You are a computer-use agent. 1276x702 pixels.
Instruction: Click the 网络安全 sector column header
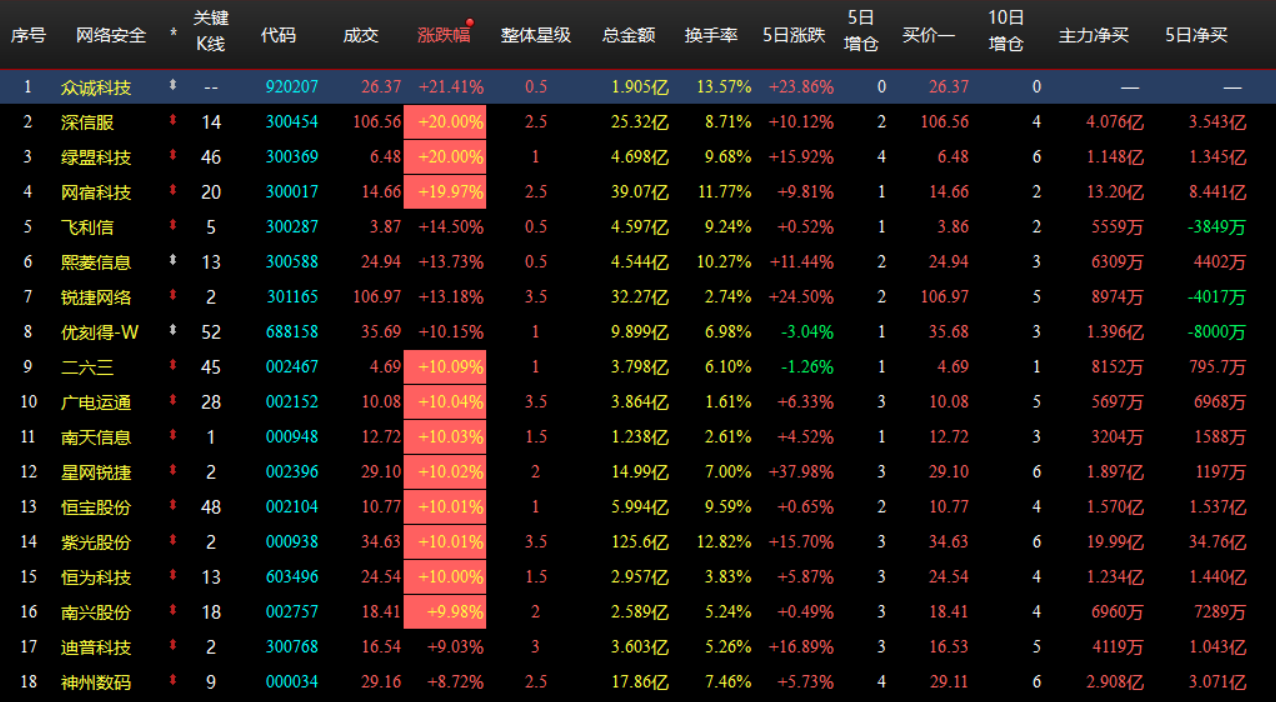pos(111,35)
